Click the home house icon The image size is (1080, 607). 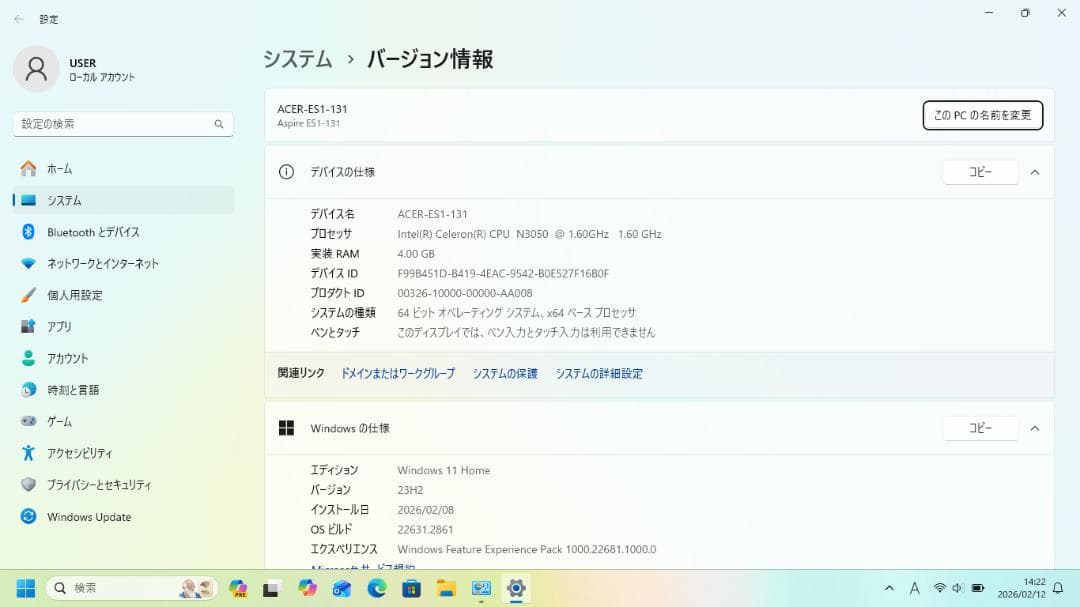point(28,168)
